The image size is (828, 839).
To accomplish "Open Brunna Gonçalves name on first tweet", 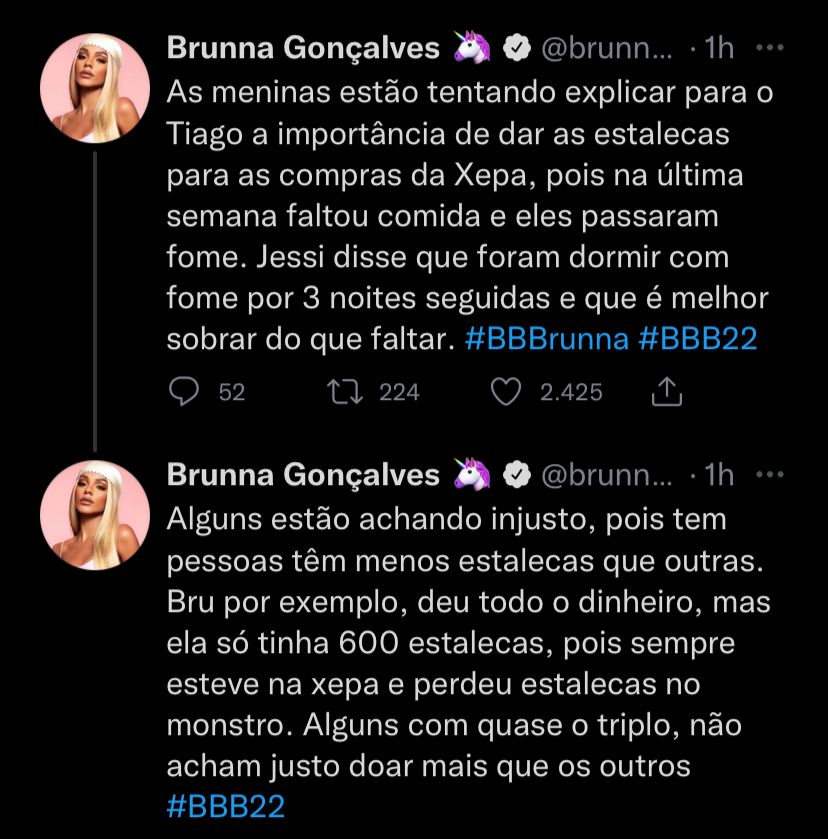I will tap(302, 48).
